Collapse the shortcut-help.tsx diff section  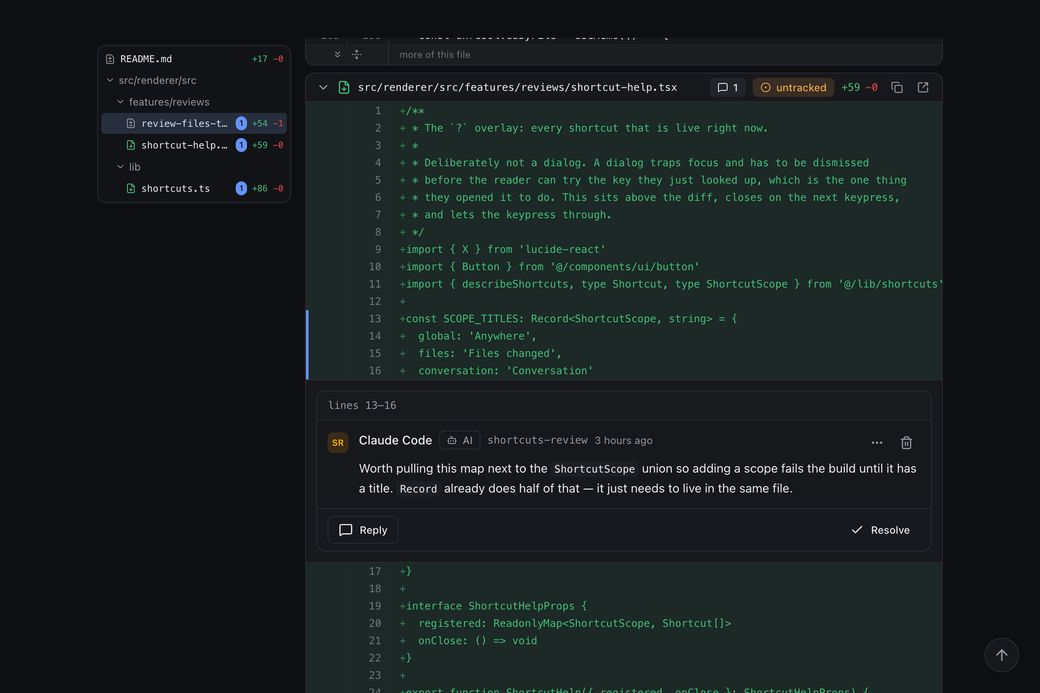323,88
